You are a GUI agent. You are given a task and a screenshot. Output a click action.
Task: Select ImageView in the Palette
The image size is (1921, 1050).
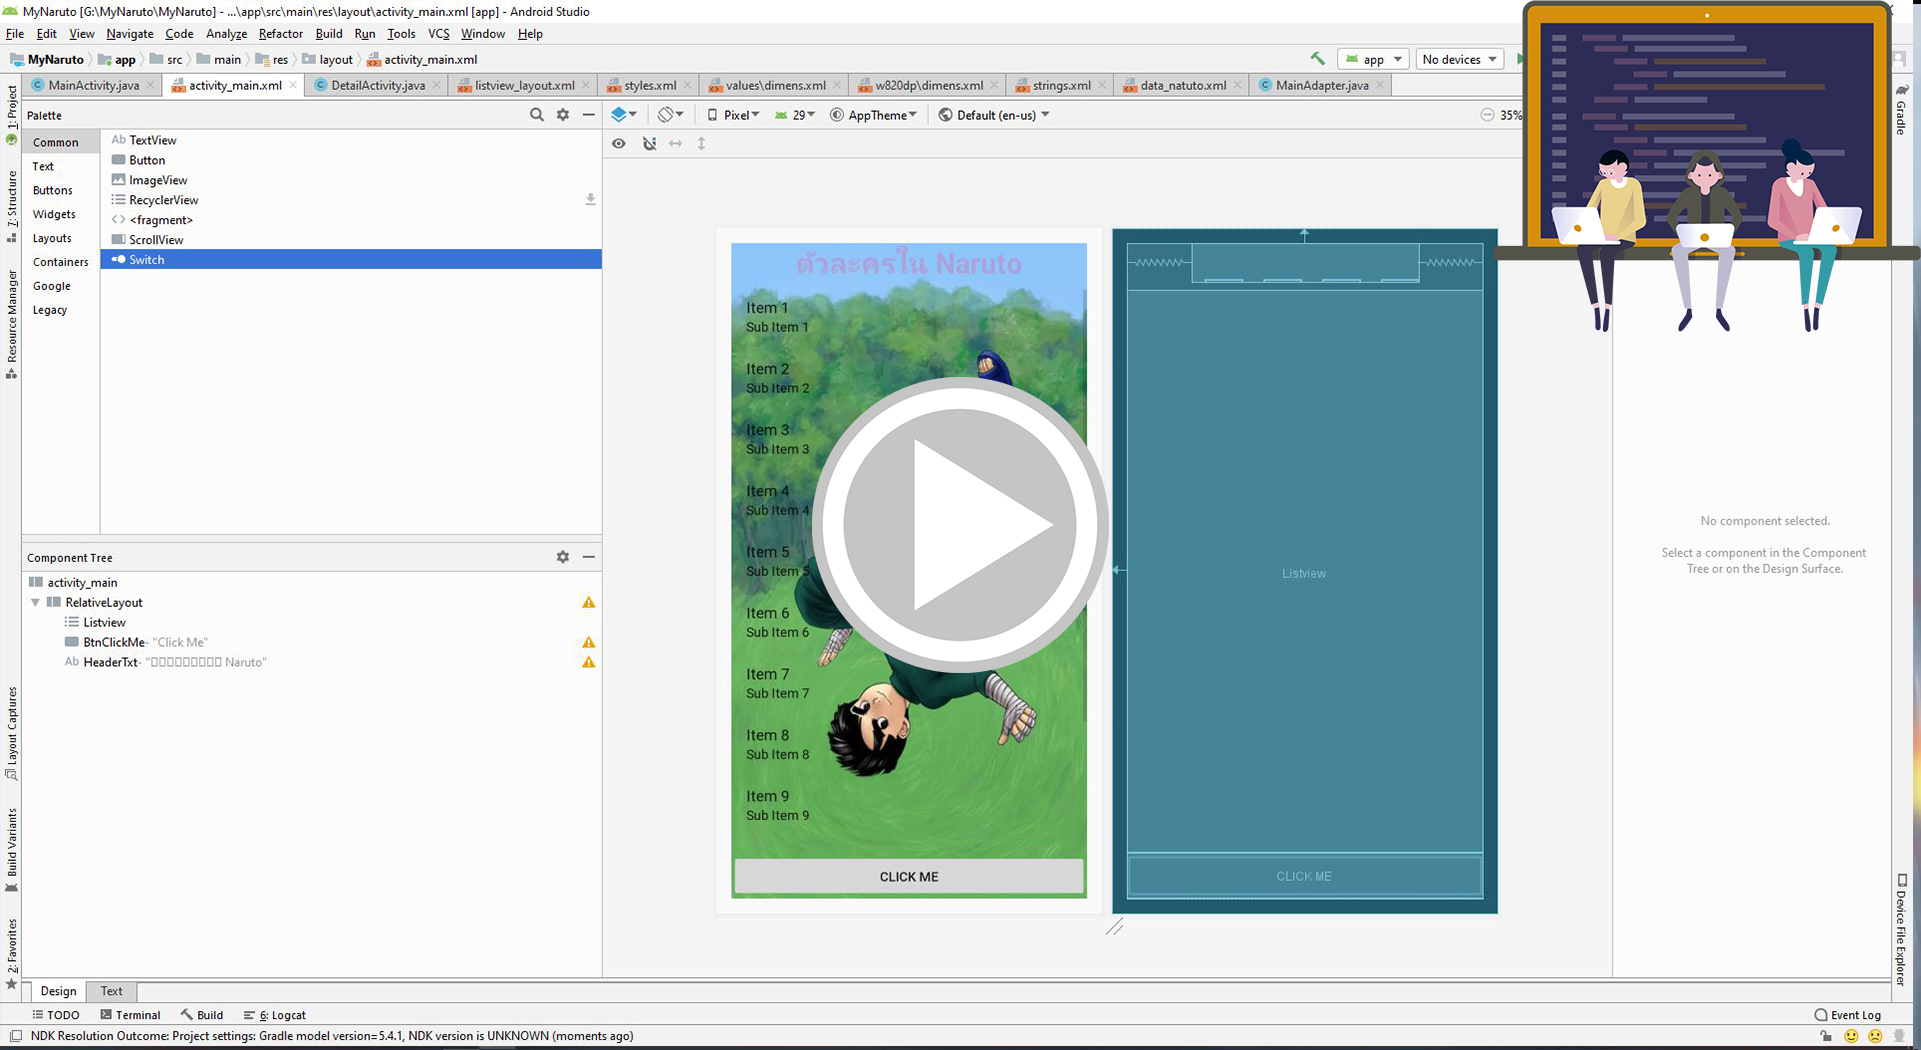350,180
